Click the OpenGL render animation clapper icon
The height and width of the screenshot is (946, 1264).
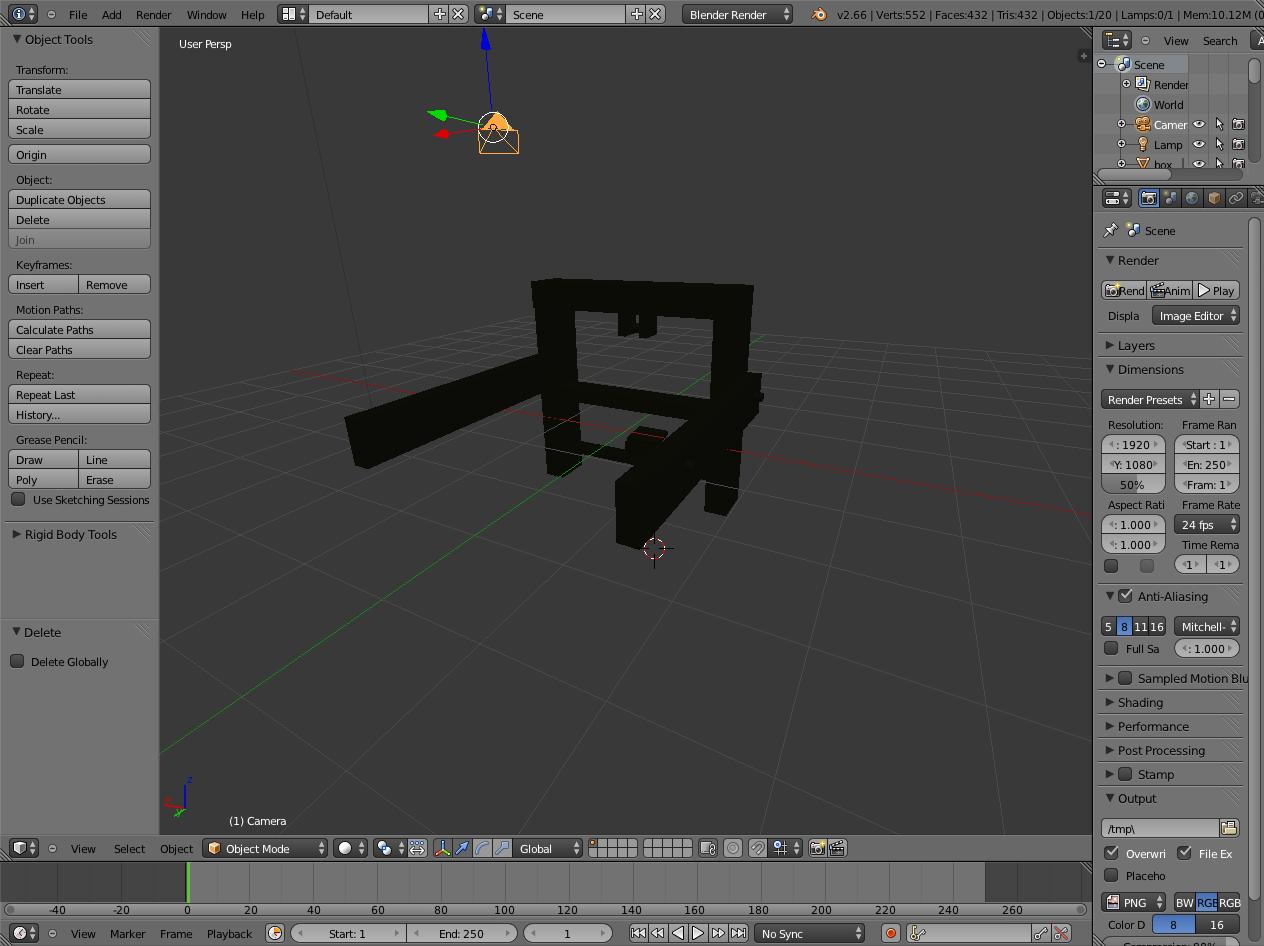click(837, 848)
